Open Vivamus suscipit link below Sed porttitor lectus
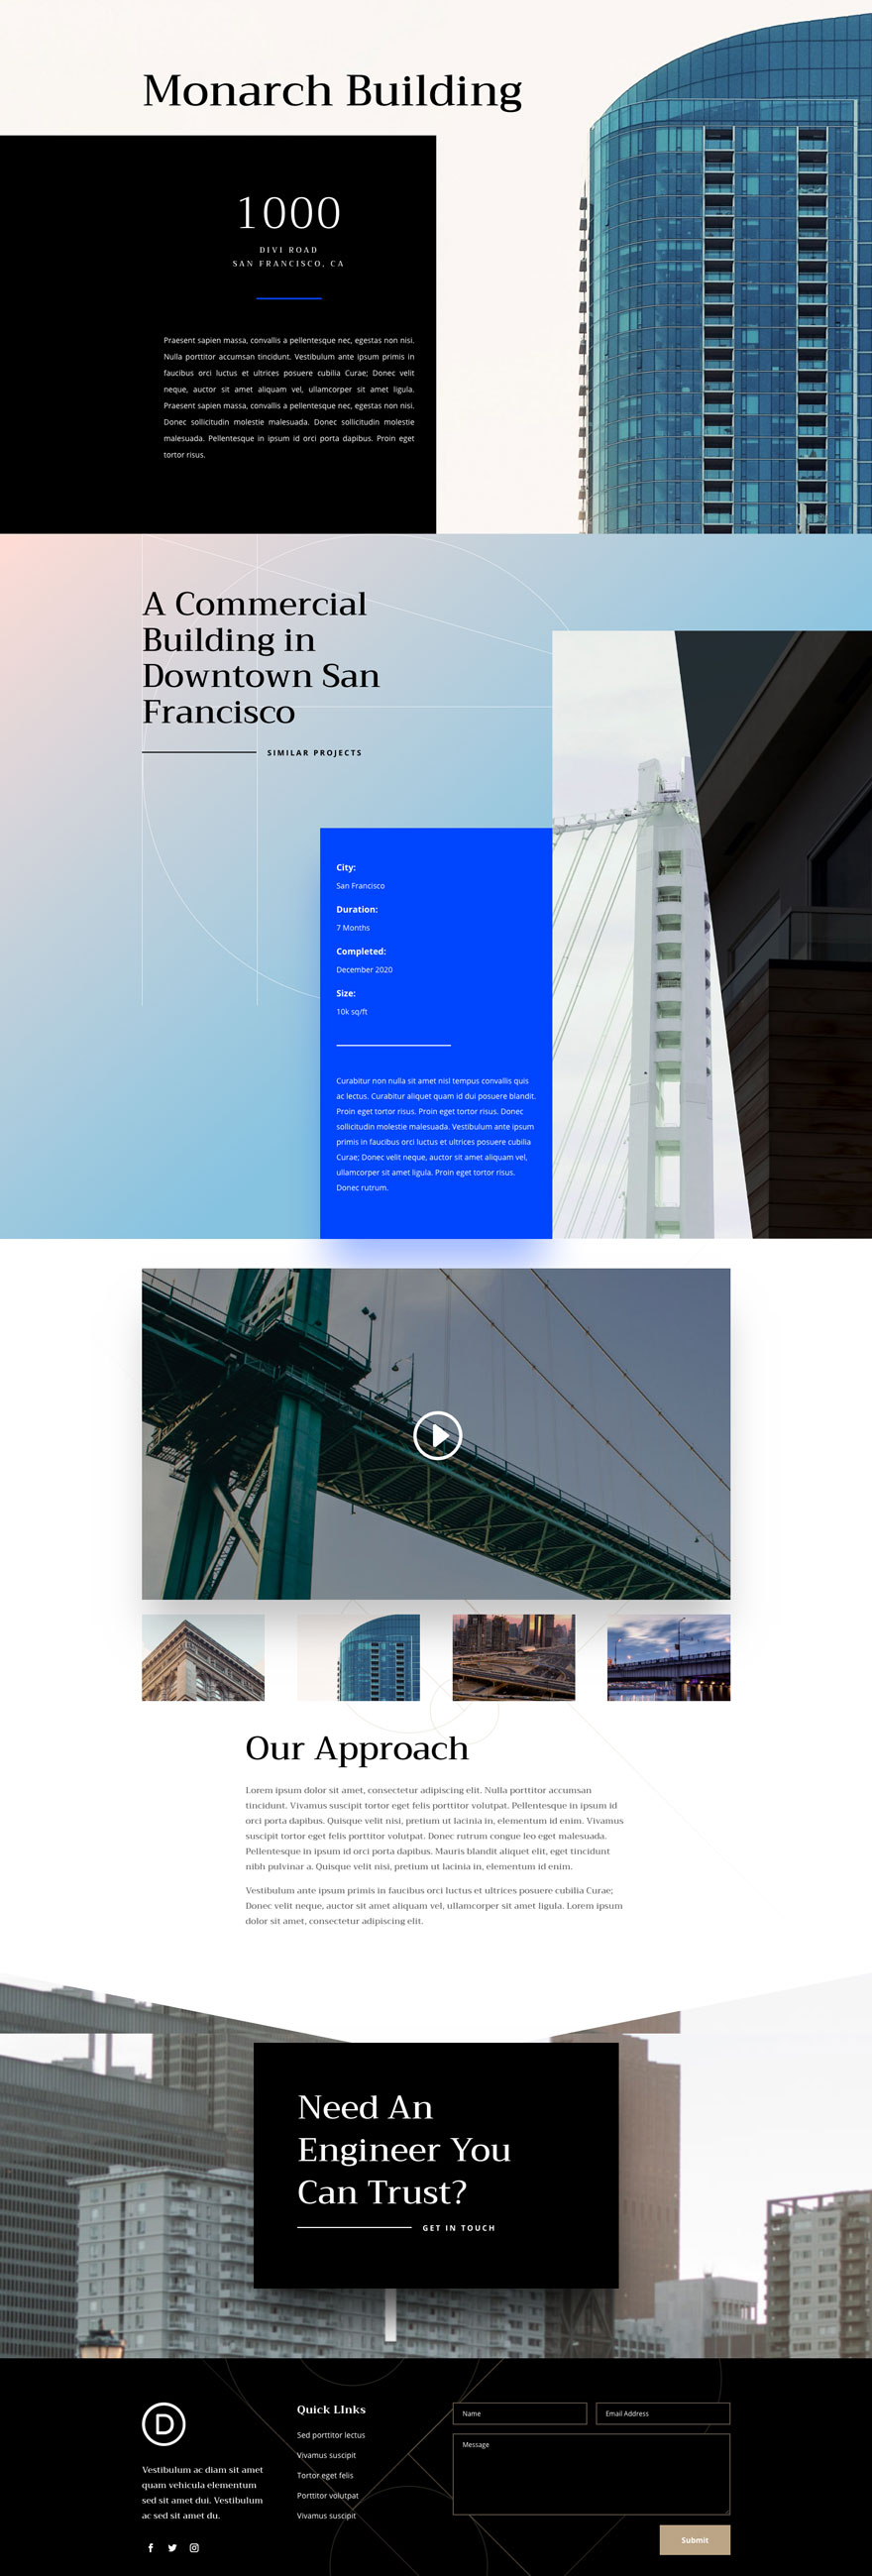Screen dimensions: 872x2576 326,2455
